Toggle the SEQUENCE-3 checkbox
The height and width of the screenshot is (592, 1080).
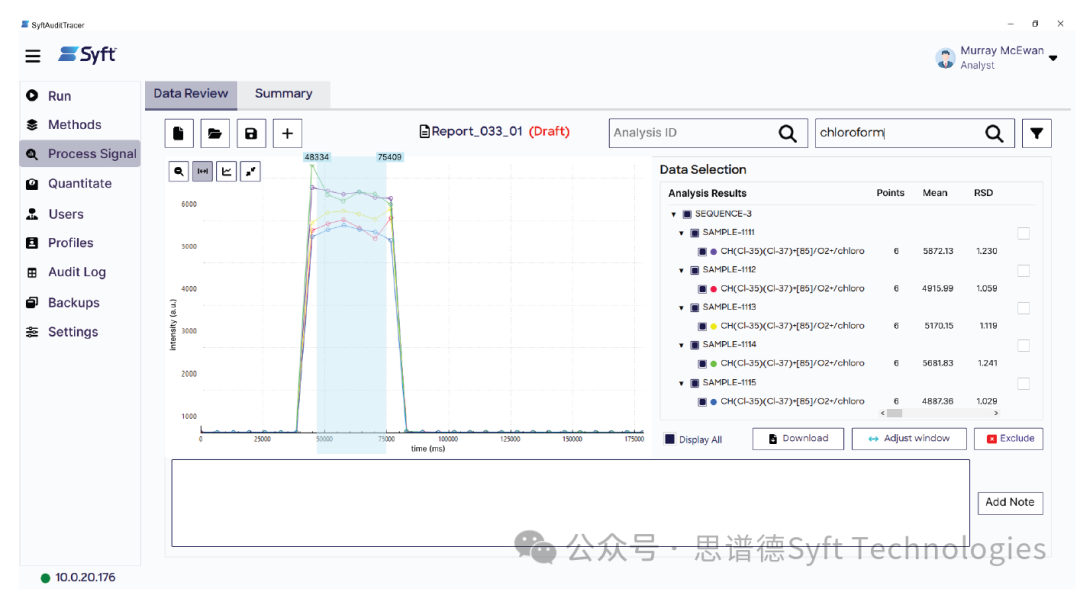coord(687,214)
